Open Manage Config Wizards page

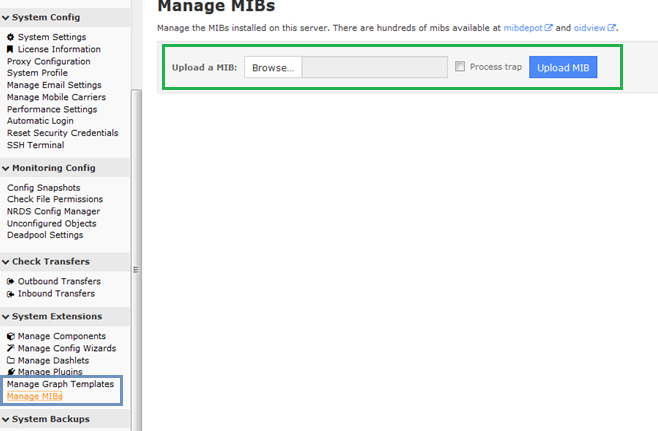(67, 348)
